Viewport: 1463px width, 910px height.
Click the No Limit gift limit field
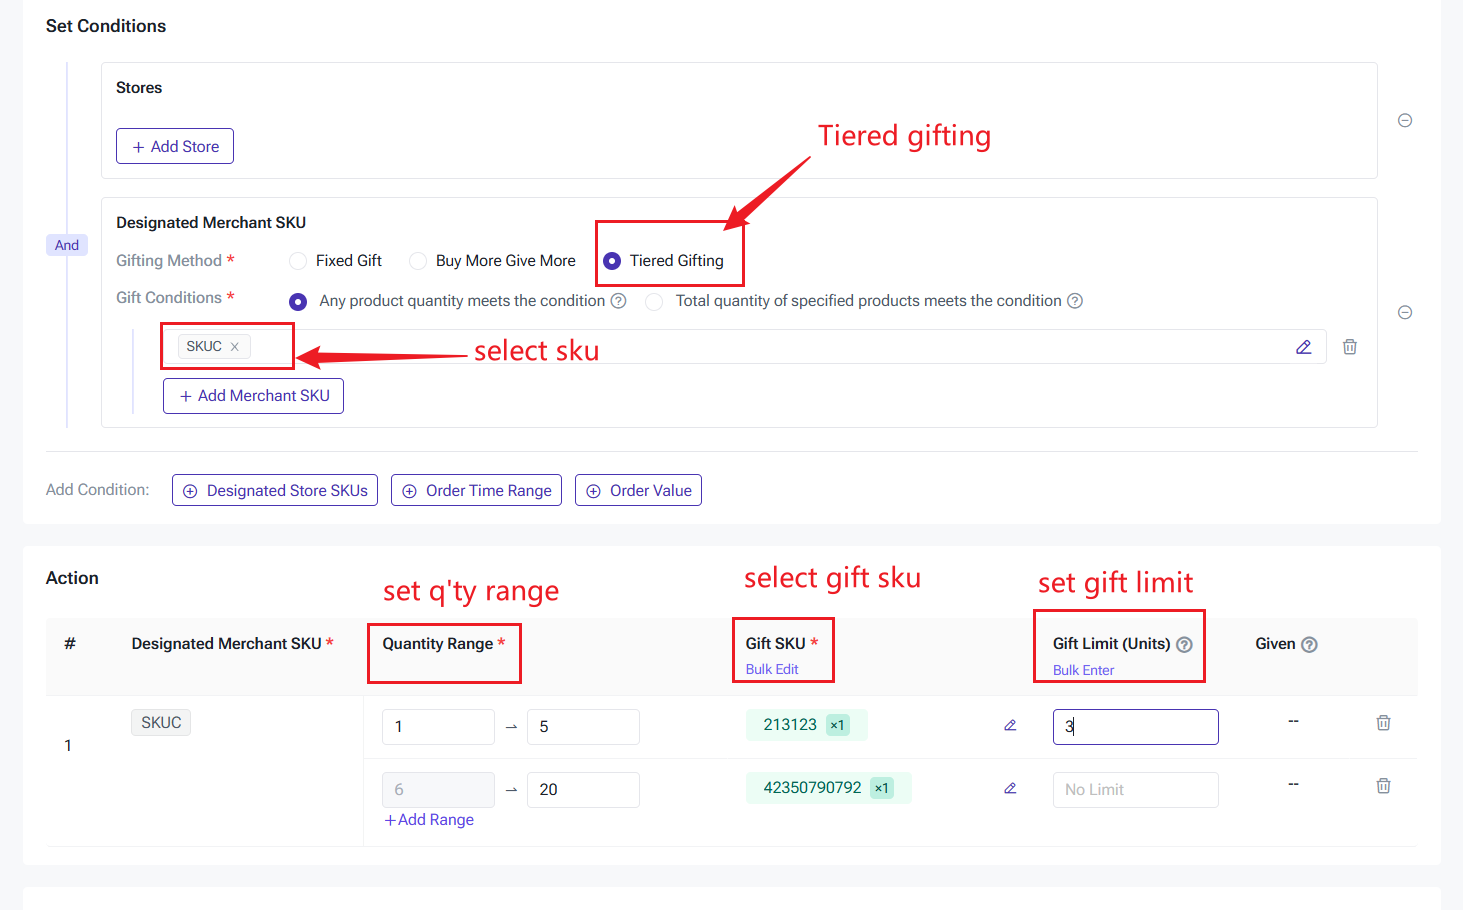pos(1135,790)
